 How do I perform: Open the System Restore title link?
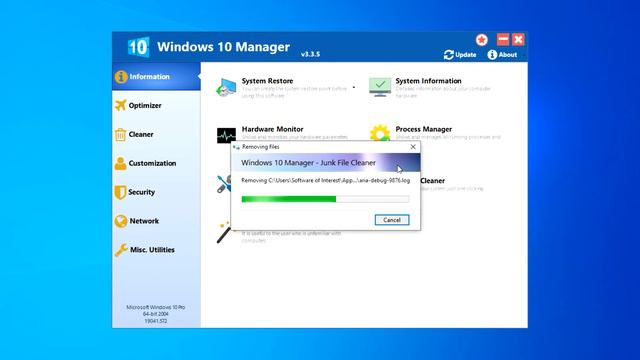pos(267,81)
